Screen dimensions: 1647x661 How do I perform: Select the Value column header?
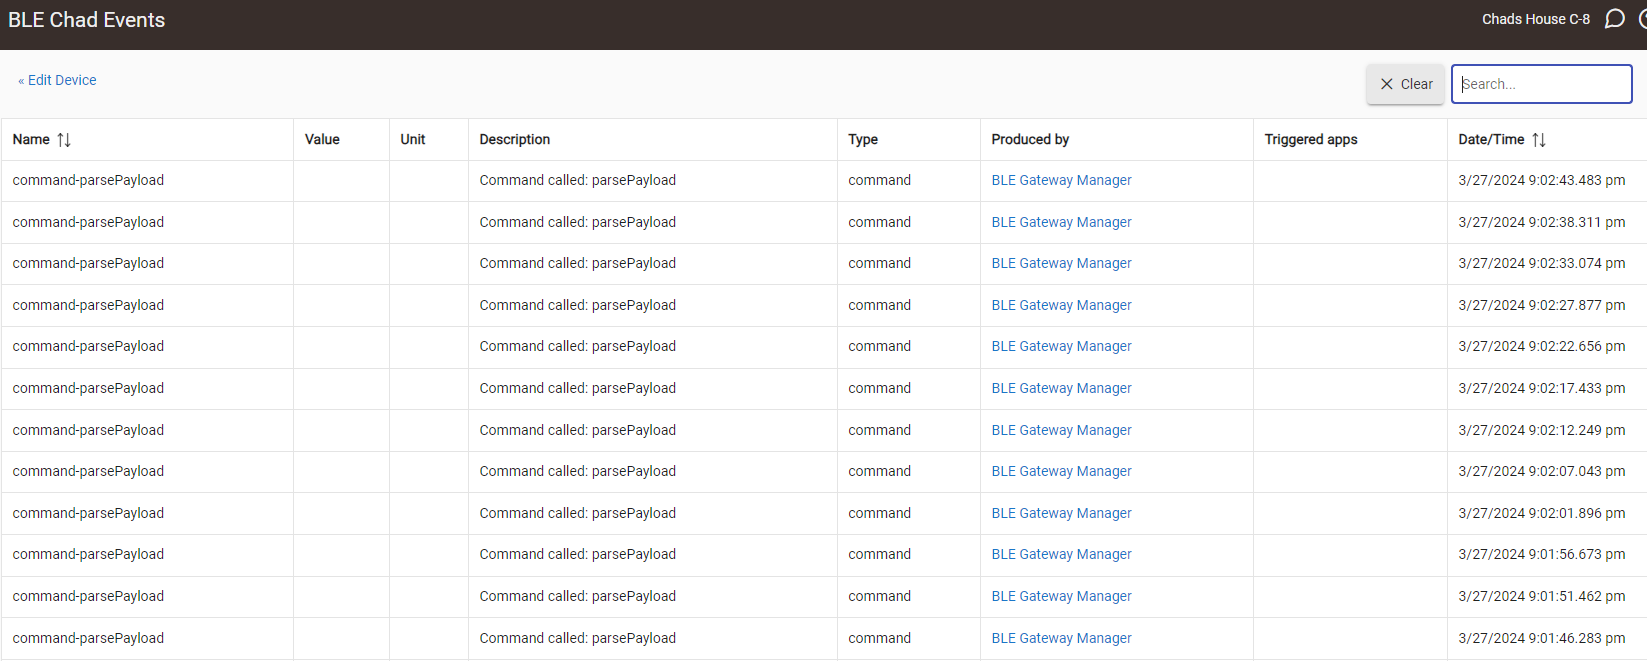click(322, 140)
